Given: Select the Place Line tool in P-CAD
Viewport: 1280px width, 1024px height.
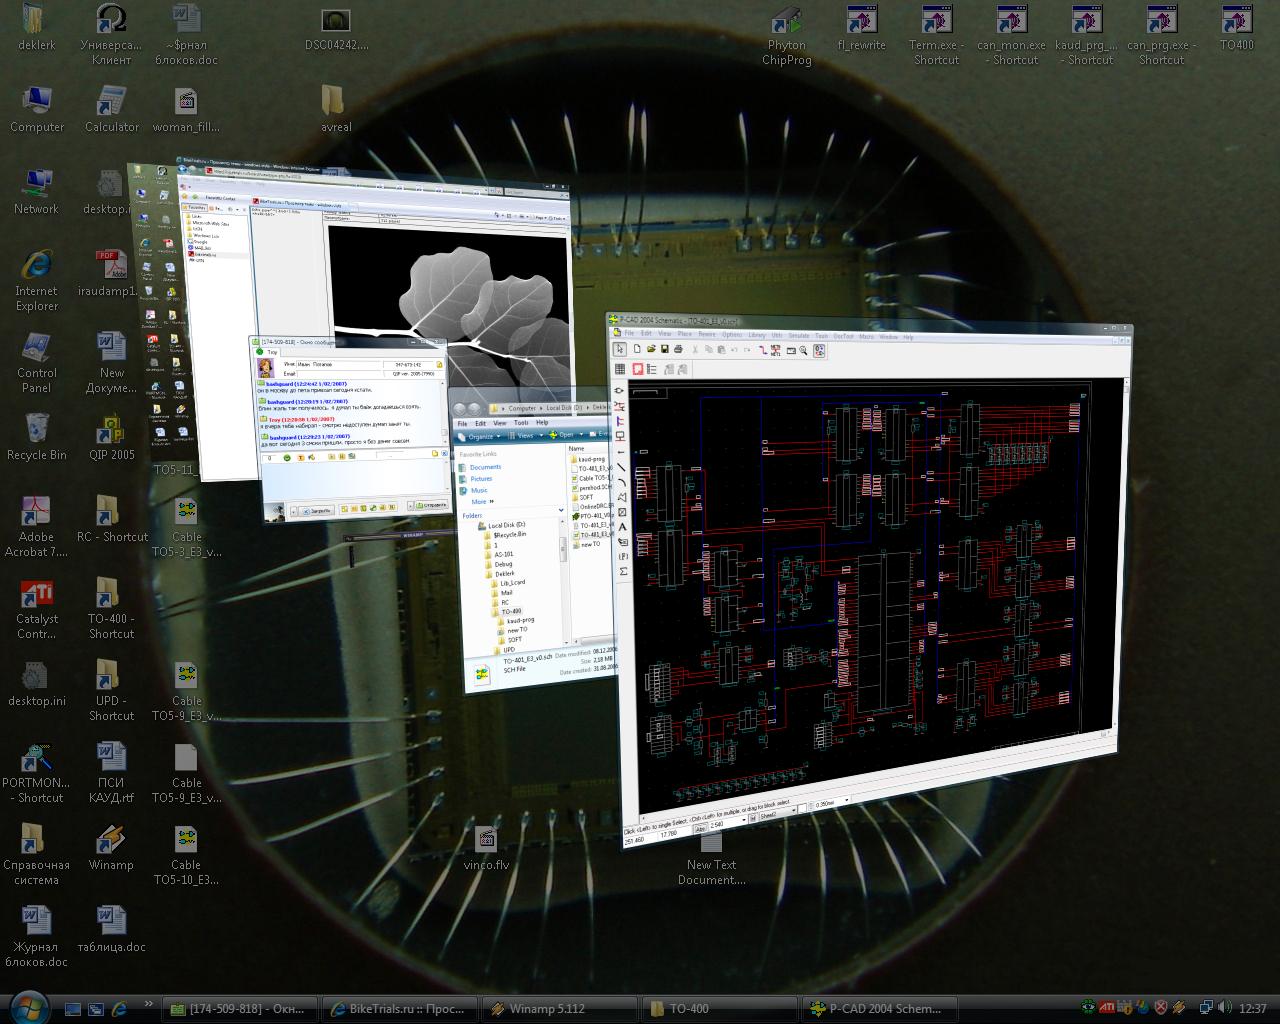Looking at the screenshot, I should 622,468.
